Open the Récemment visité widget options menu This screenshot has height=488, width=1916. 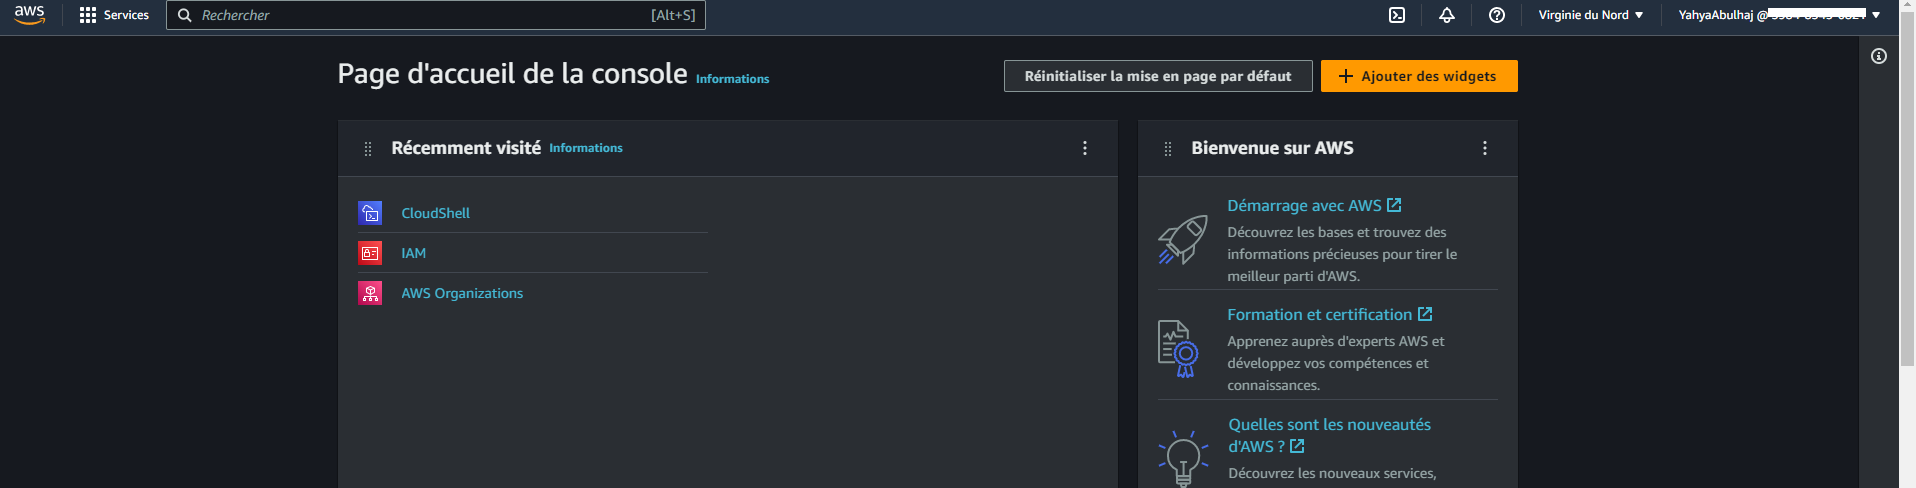tap(1085, 148)
